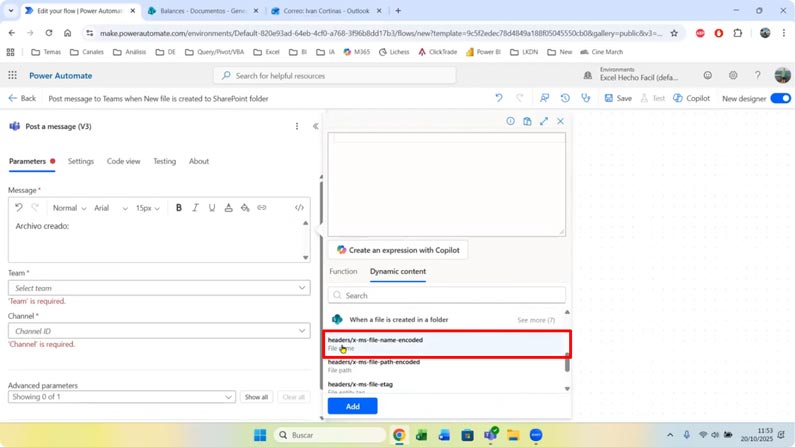This screenshot has width=795, height=447.
Task: Open the Flow checker stethoscope icon
Action: point(586,98)
